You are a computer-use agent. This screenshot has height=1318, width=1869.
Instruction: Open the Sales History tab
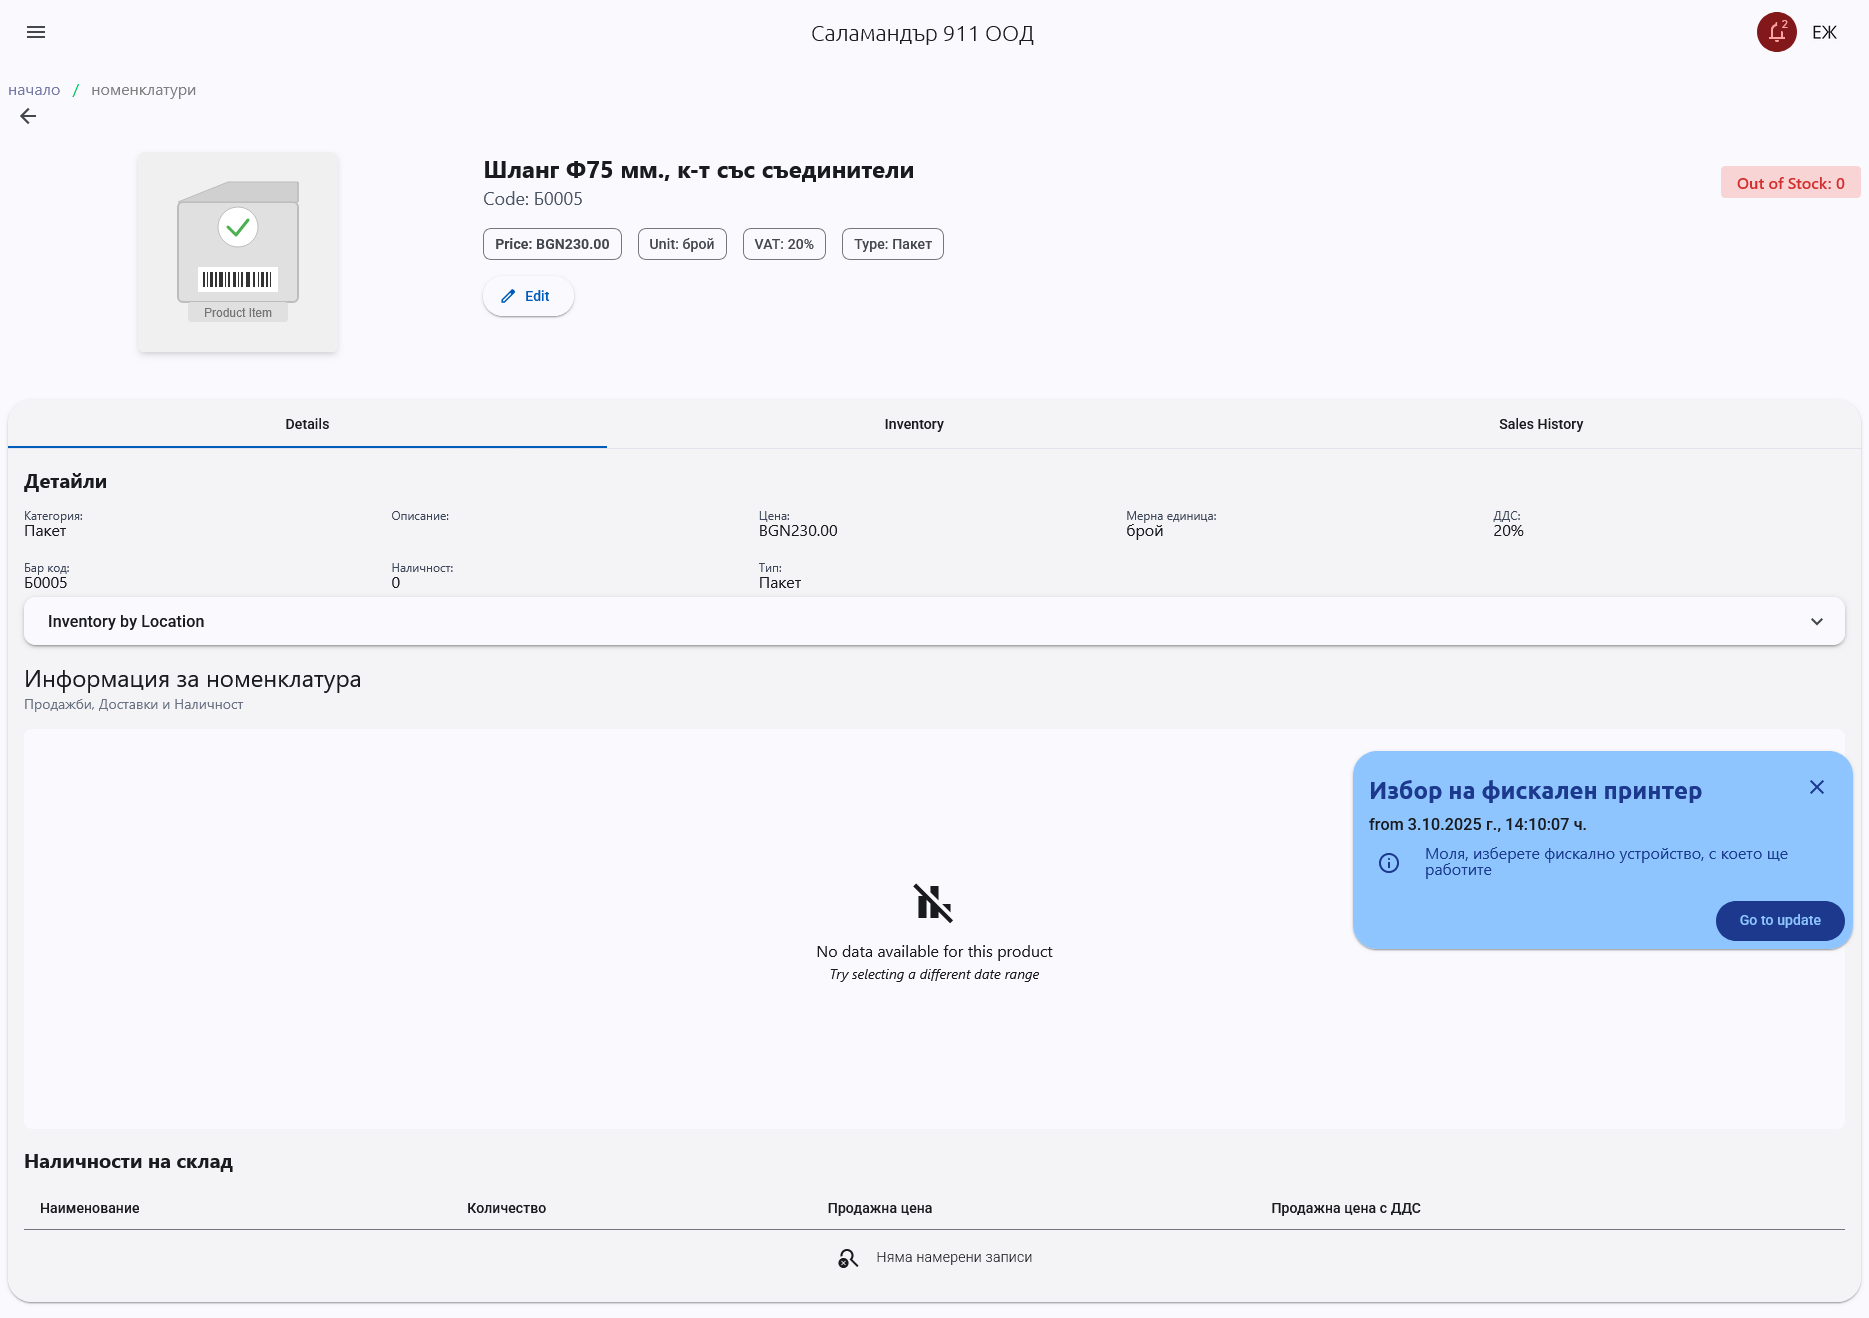(x=1540, y=424)
